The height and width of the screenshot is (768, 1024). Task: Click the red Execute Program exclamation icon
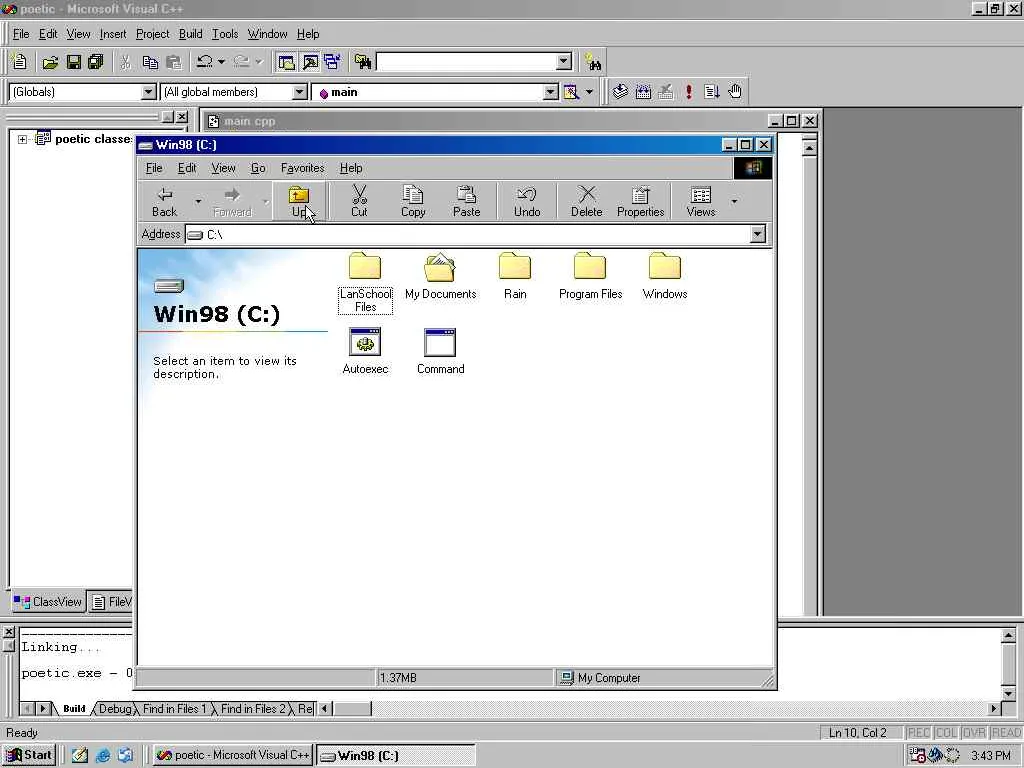[x=688, y=92]
